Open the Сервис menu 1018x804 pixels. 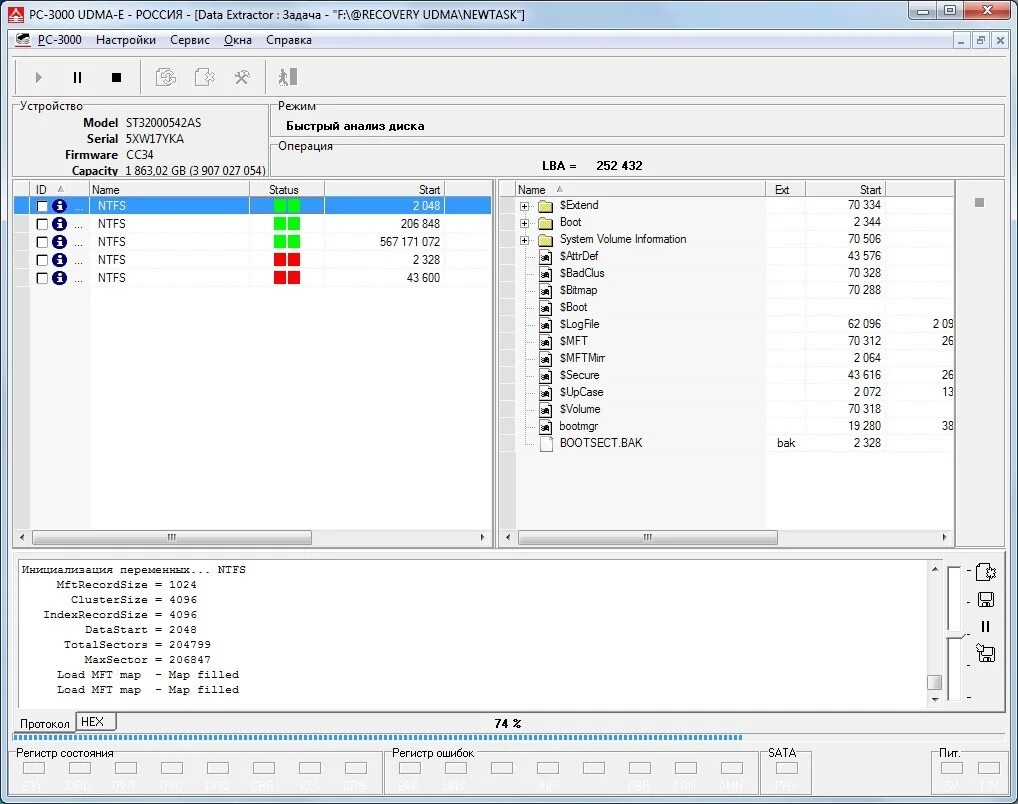(190, 40)
